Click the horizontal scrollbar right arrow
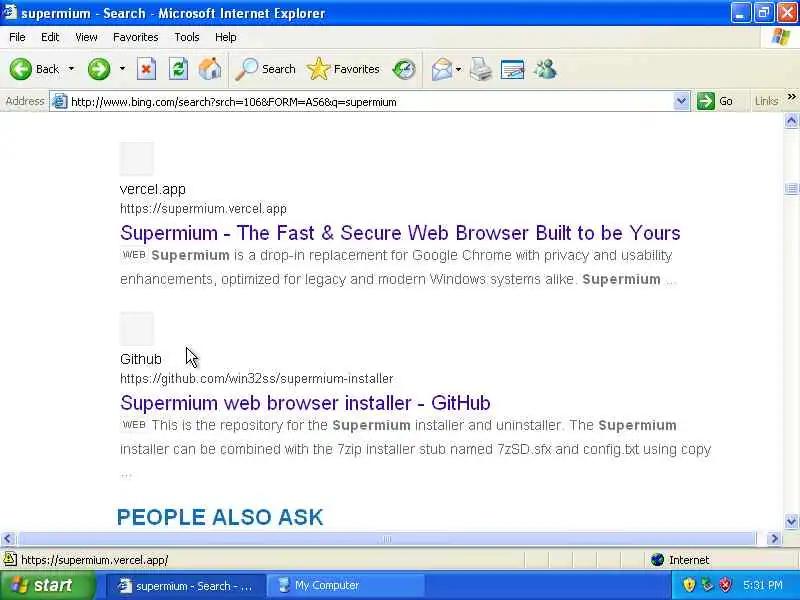This screenshot has width=800, height=600. coord(774,539)
